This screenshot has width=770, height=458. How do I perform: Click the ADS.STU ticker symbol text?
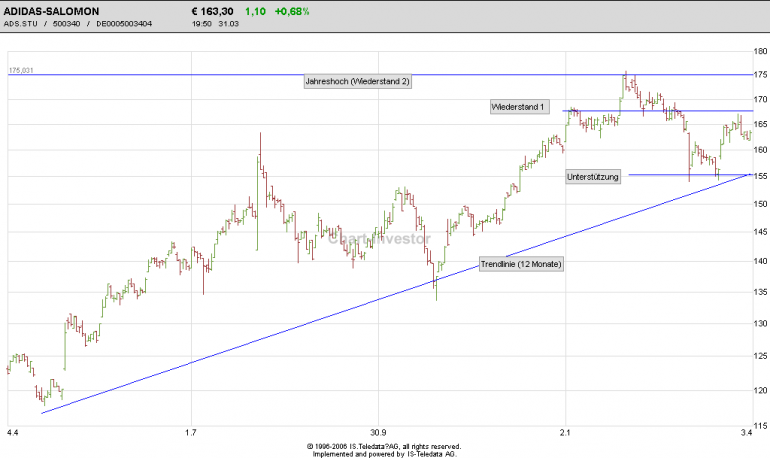coord(21,24)
